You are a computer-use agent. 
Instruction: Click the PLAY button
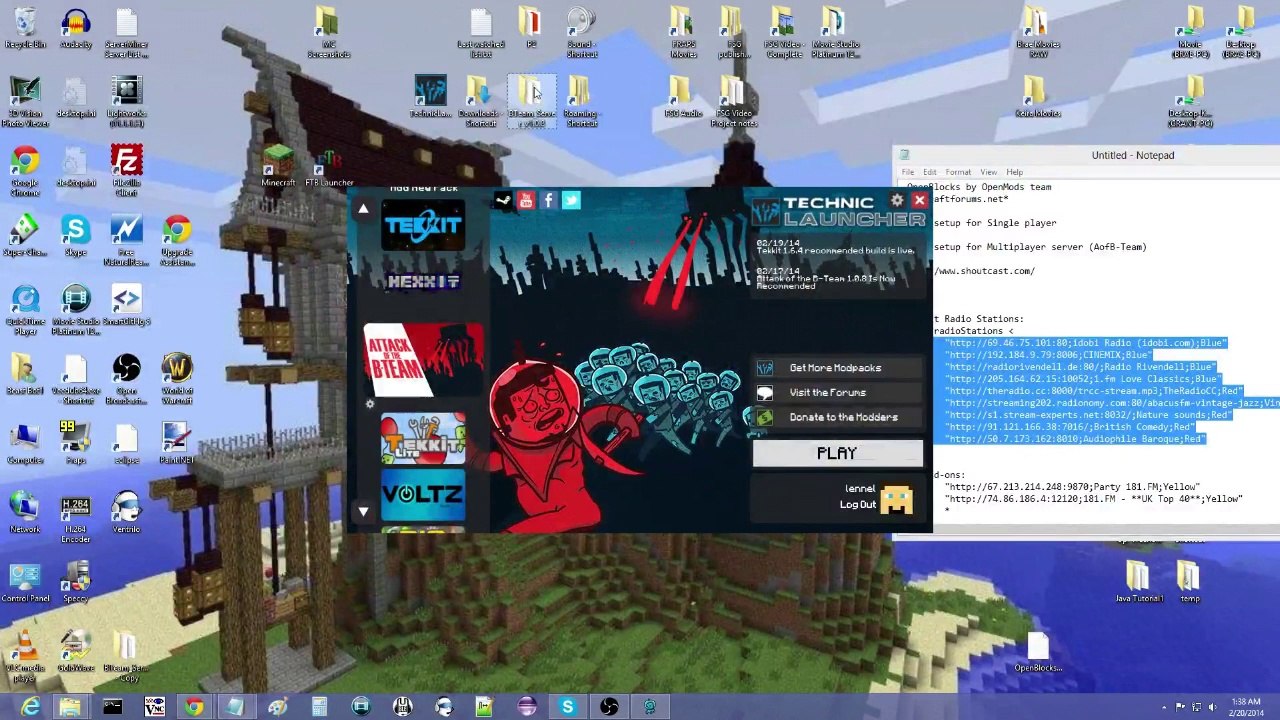pyautogui.click(x=837, y=454)
